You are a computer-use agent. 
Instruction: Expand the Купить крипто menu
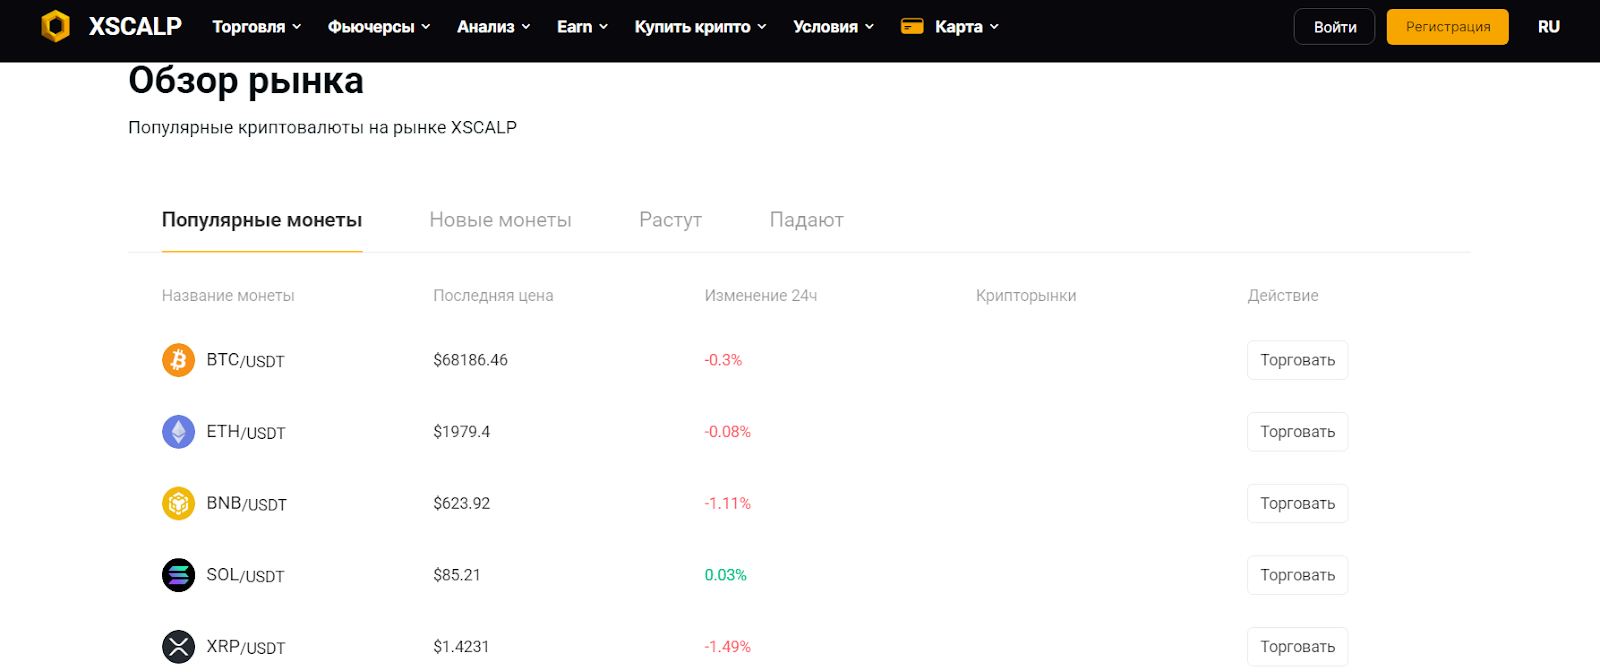click(700, 27)
